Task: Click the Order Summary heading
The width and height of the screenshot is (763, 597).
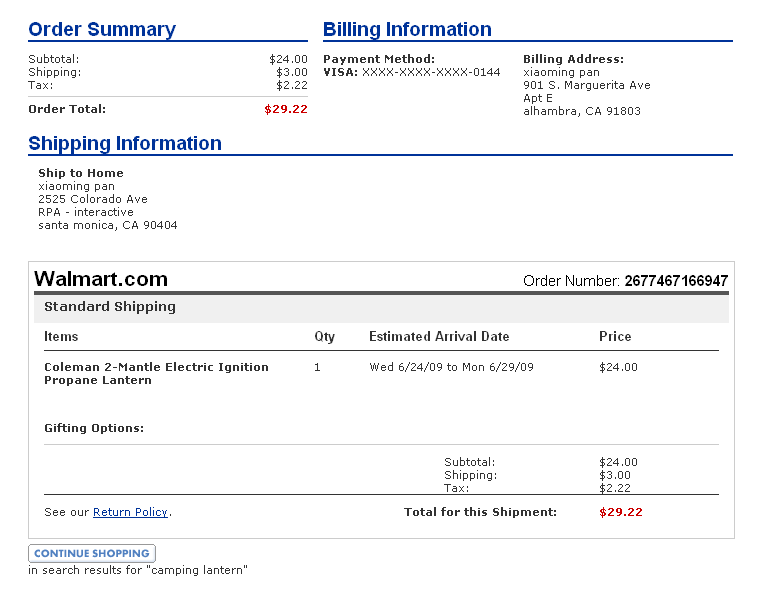Action: [101, 30]
